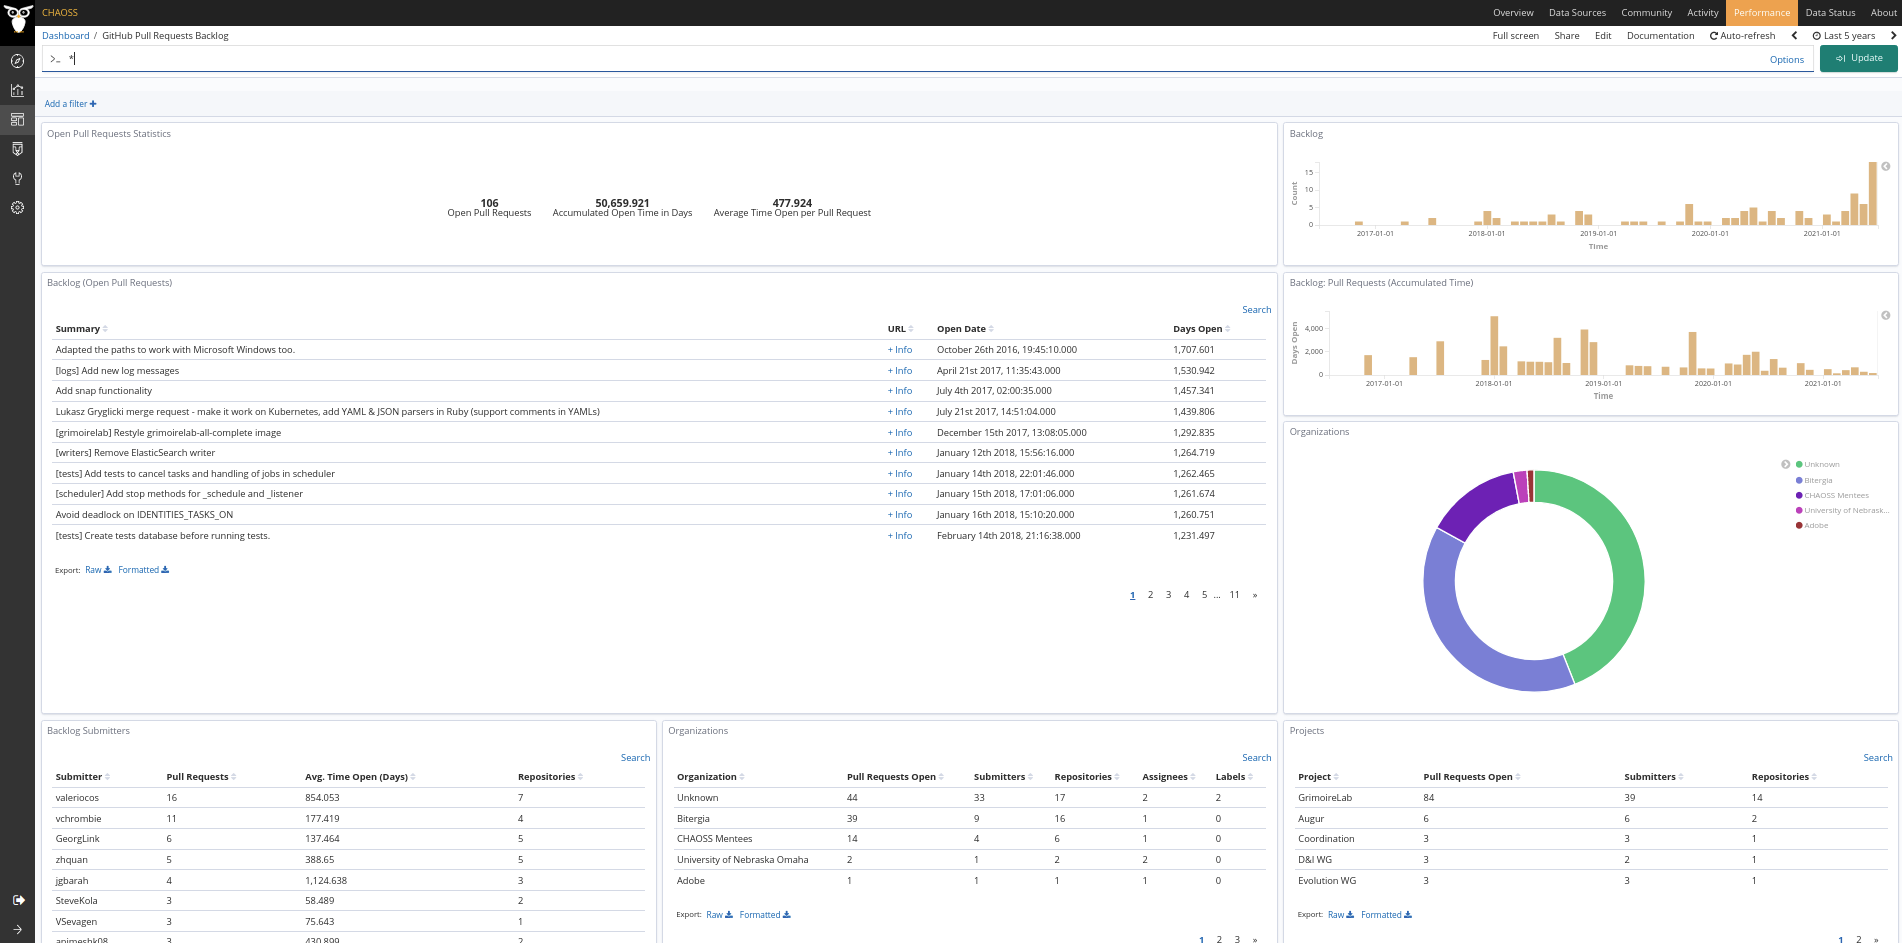Expand the sidebar using the bottom arrow icon
This screenshot has width=1902, height=943.
tap(17, 929)
